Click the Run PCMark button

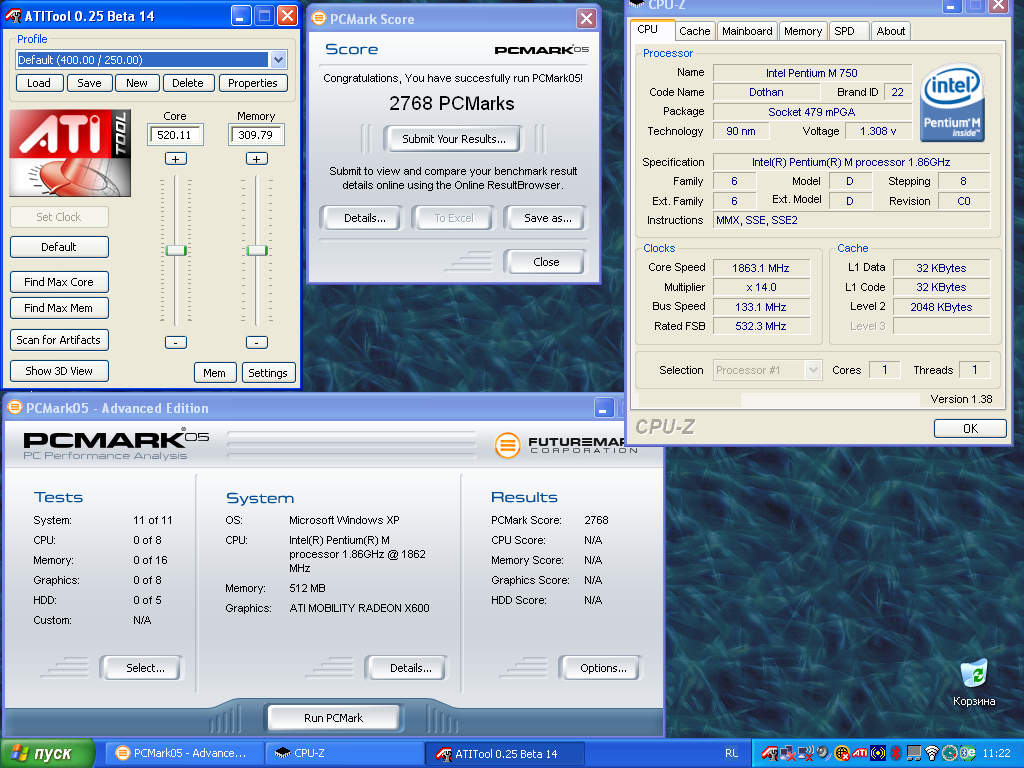coord(333,718)
